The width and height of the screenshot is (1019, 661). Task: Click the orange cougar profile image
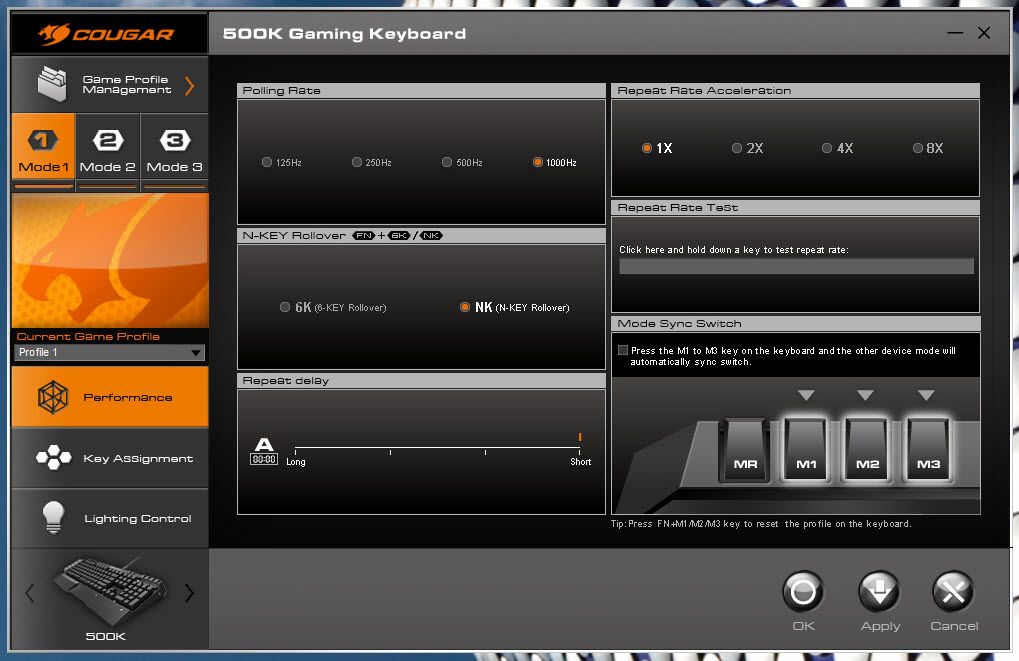pos(110,261)
